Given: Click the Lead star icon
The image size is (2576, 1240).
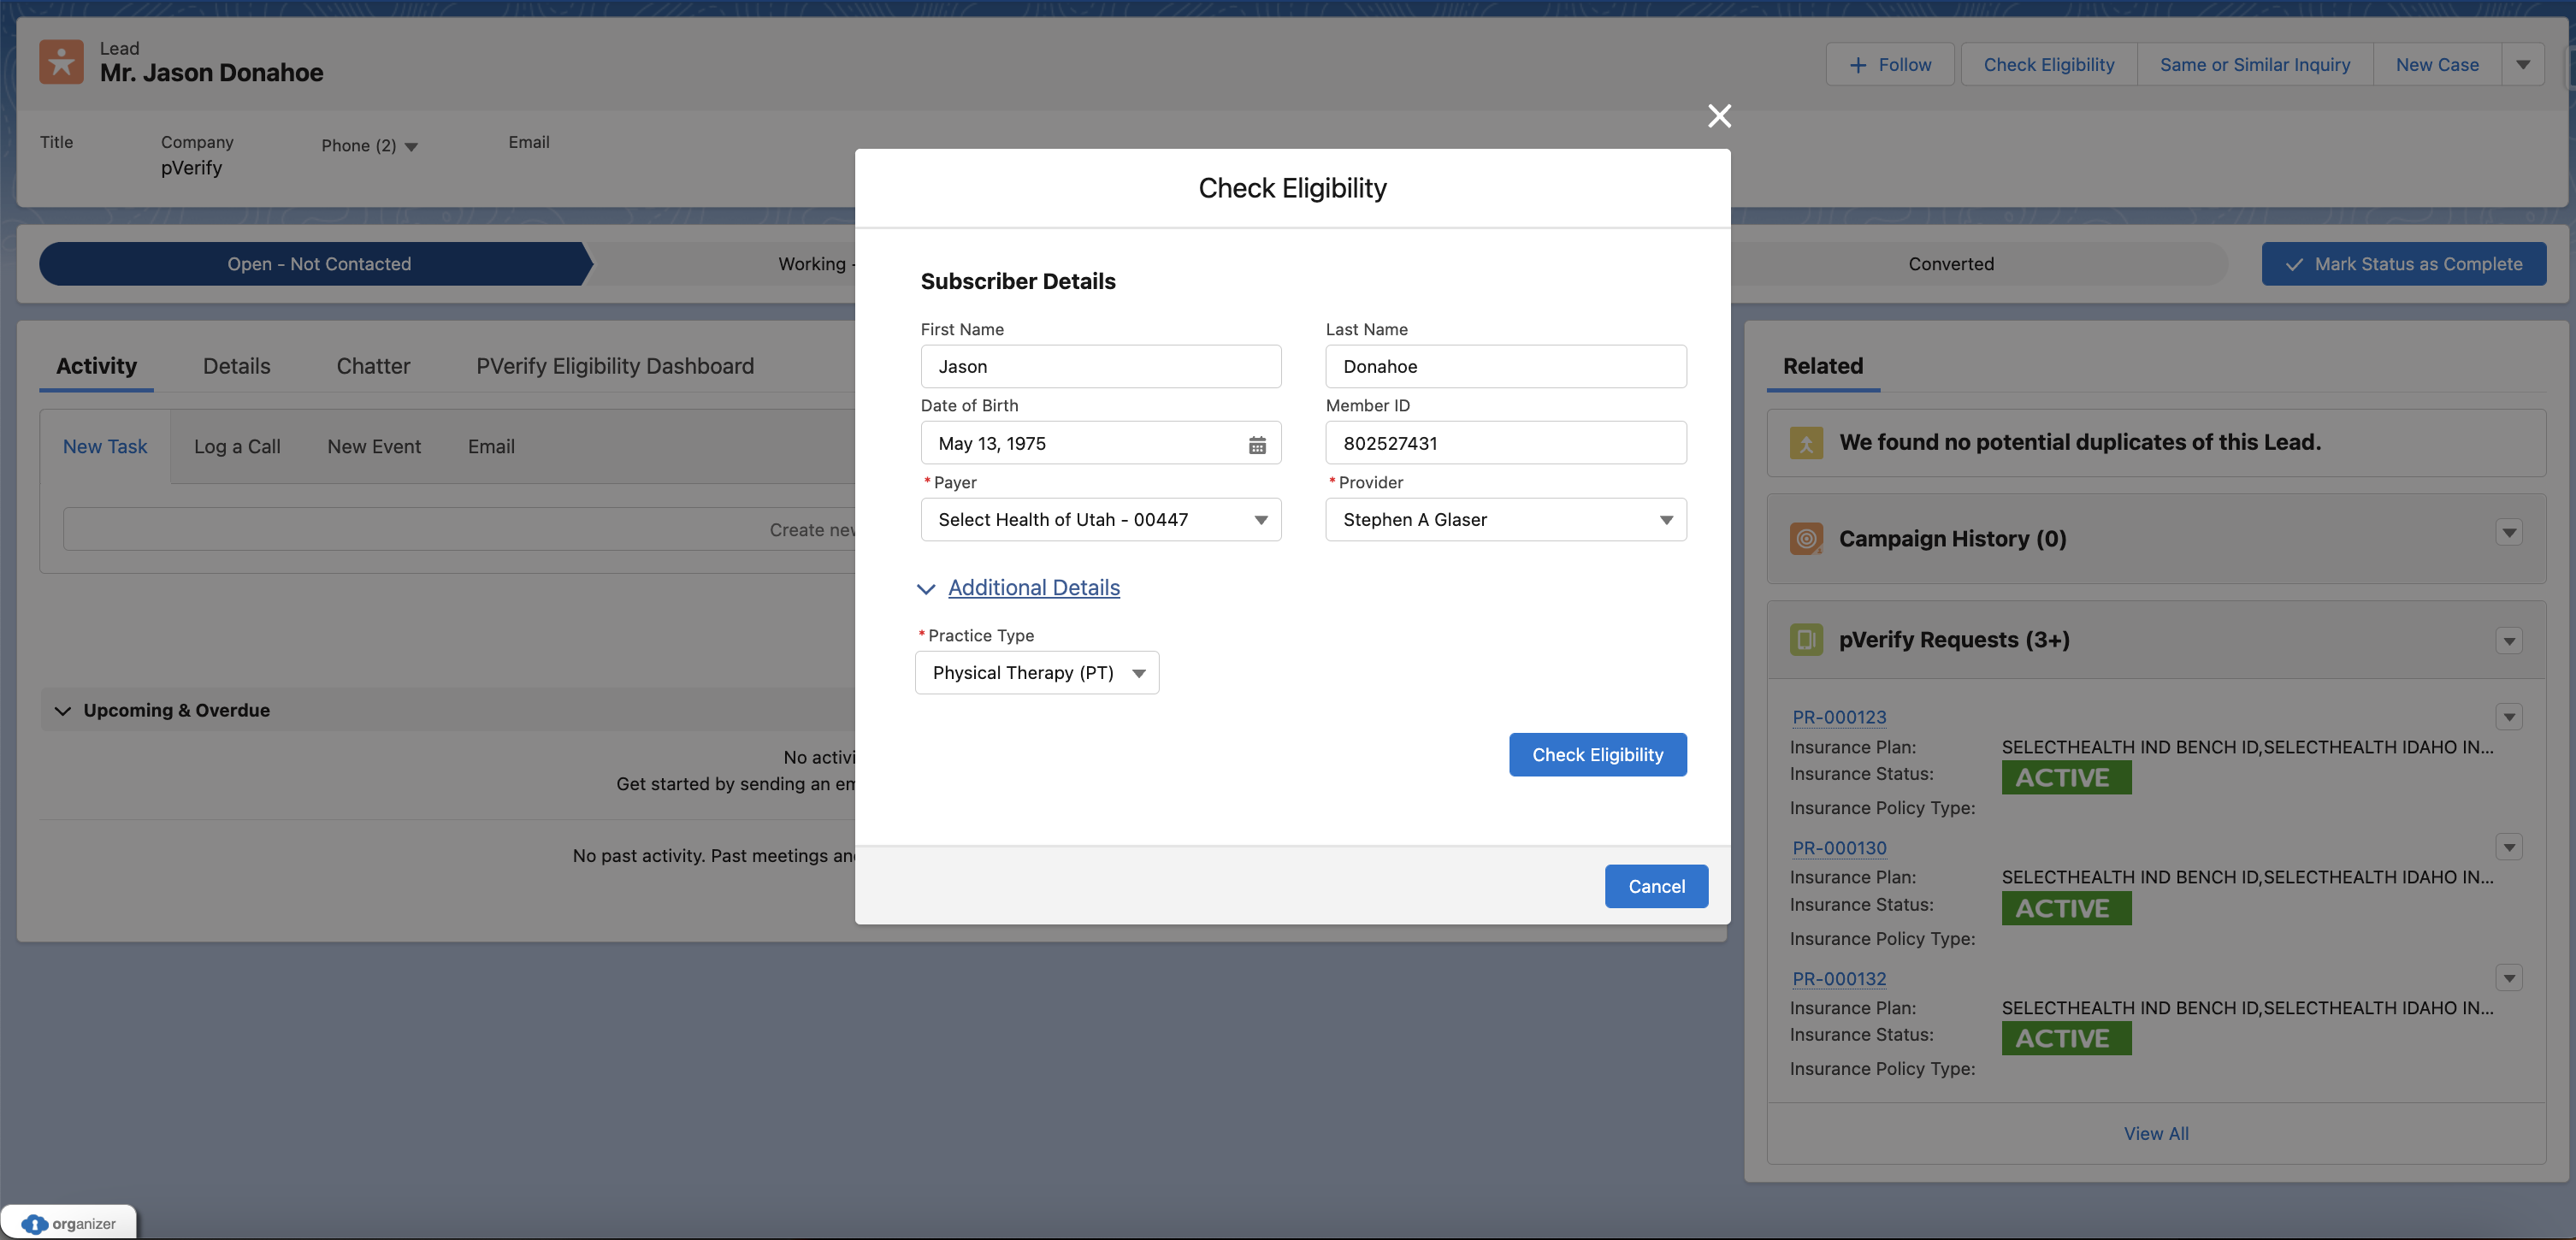Looking at the screenshot, I should pyautogui.click(x=61, y=62).
